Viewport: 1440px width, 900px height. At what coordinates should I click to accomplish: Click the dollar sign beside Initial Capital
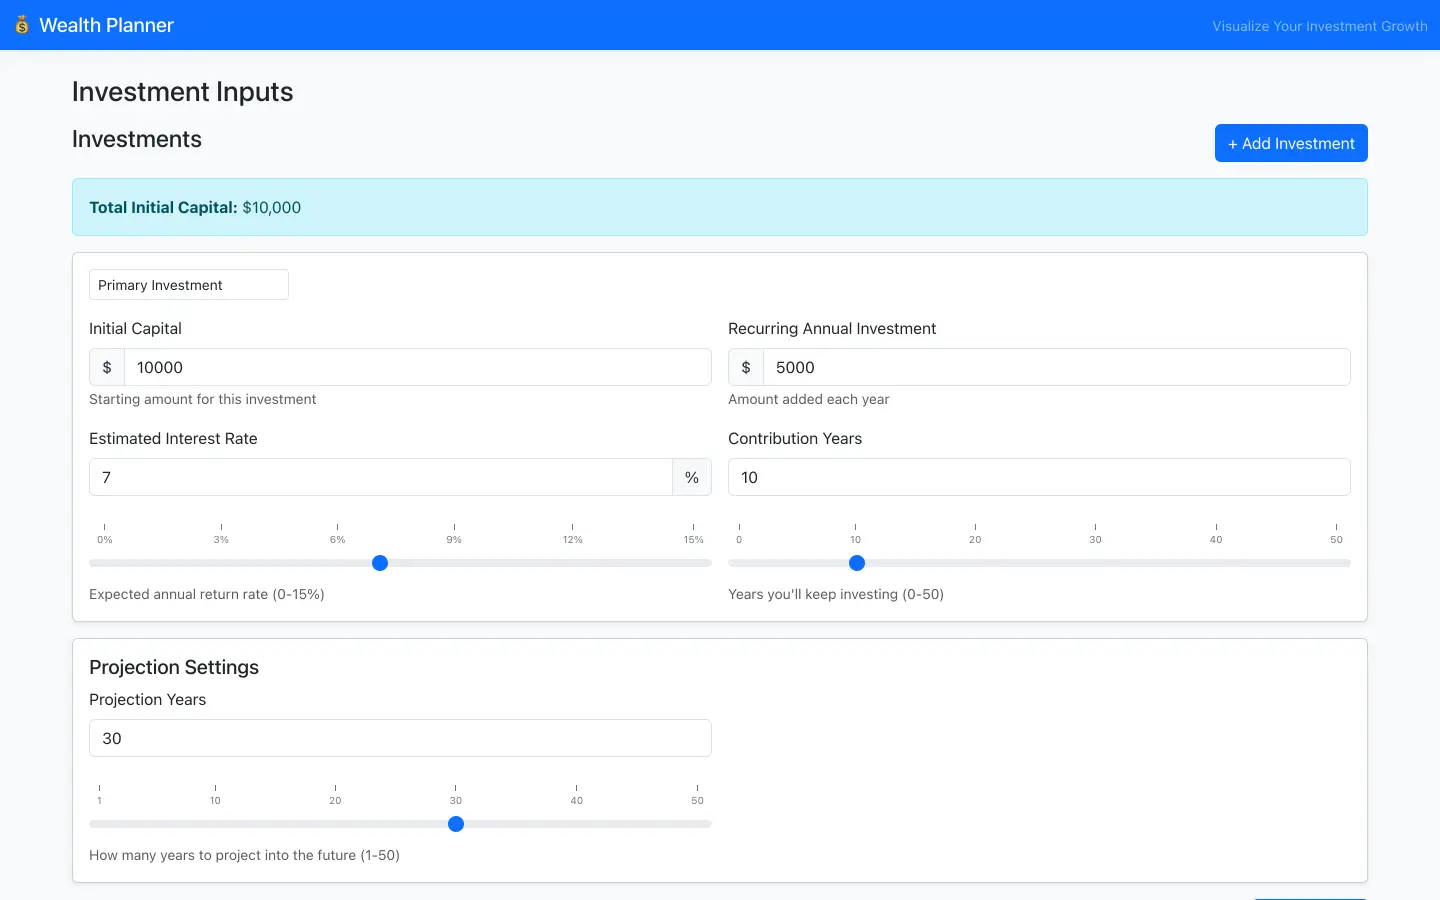coord(107,367)
